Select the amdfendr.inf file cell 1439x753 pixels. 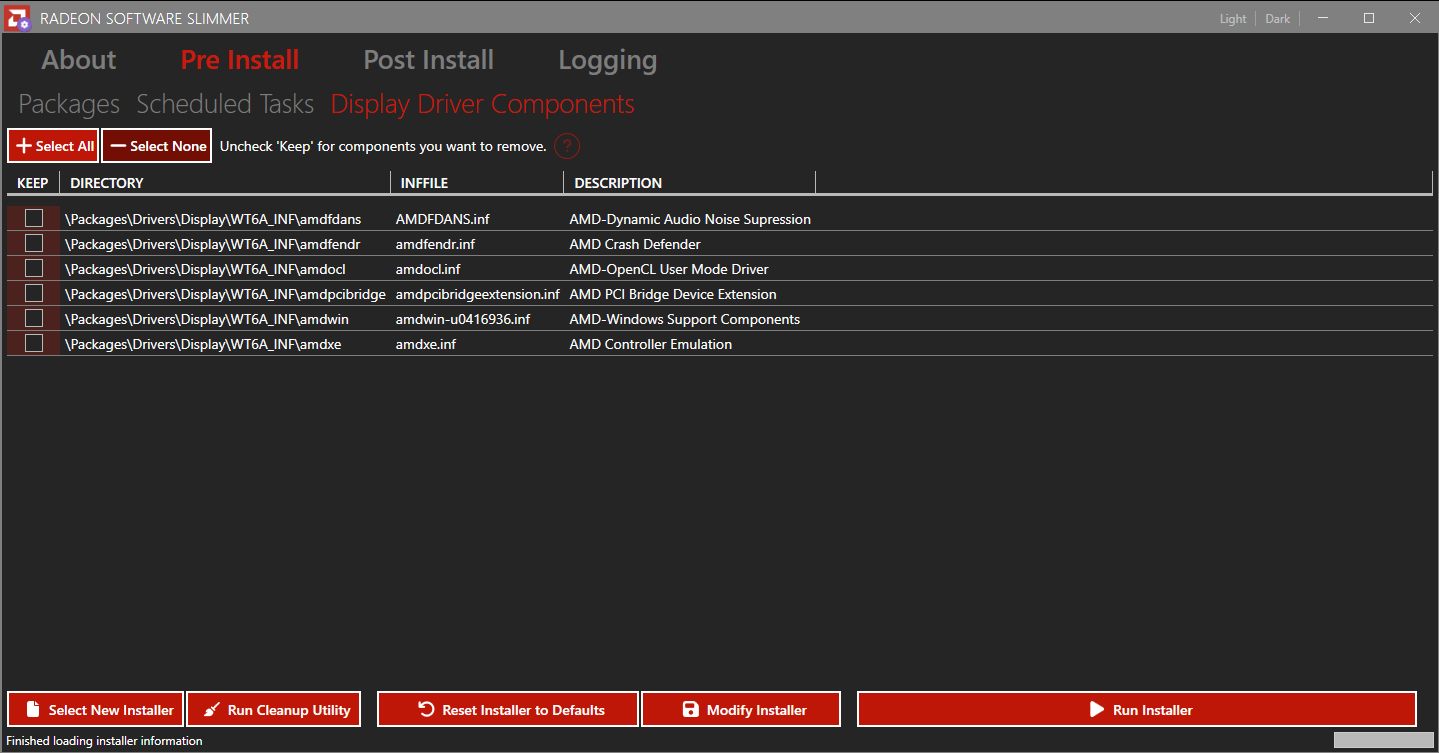pos(435,244)
